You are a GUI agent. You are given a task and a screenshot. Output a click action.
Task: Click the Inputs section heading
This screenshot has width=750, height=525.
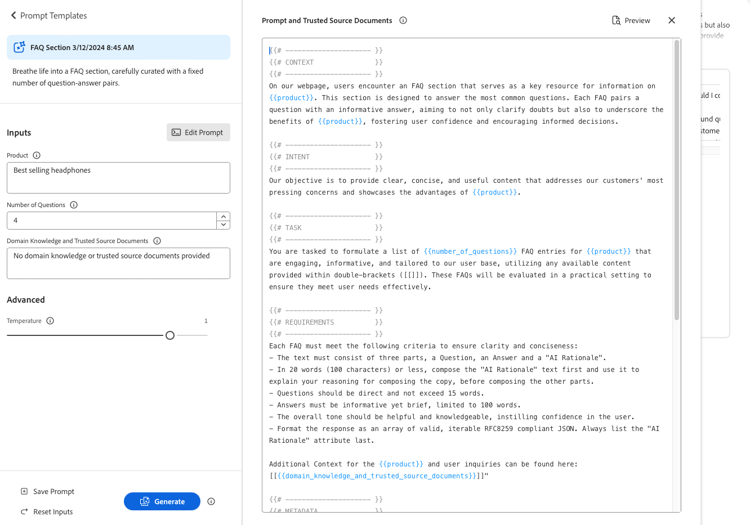pyautogui.click(x=19, y=132)
